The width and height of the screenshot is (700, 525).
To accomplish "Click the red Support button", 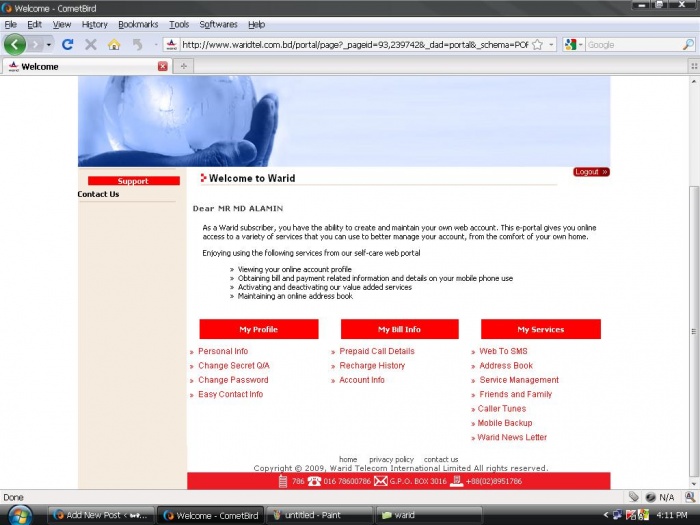I will click(133, 181).
